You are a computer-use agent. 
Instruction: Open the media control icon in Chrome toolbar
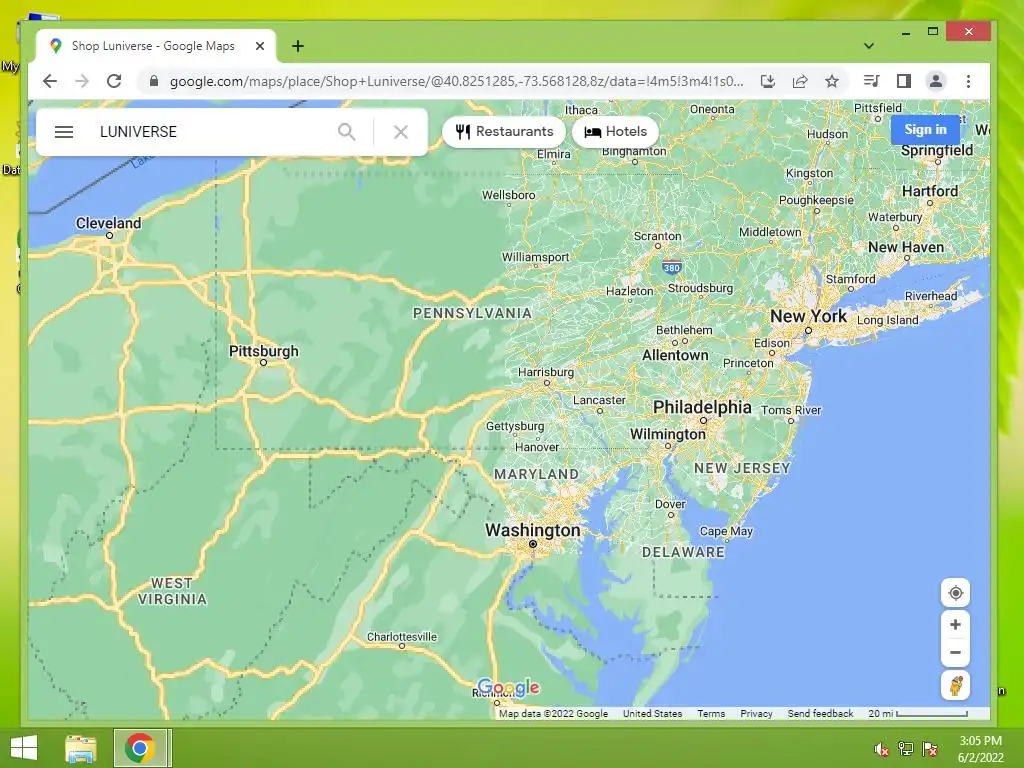click(871, 81)
